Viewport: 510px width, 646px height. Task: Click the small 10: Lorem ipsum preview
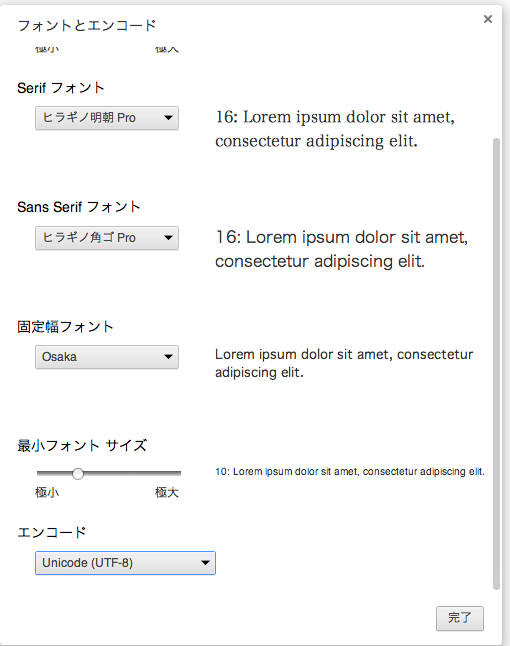pos(350,471)
